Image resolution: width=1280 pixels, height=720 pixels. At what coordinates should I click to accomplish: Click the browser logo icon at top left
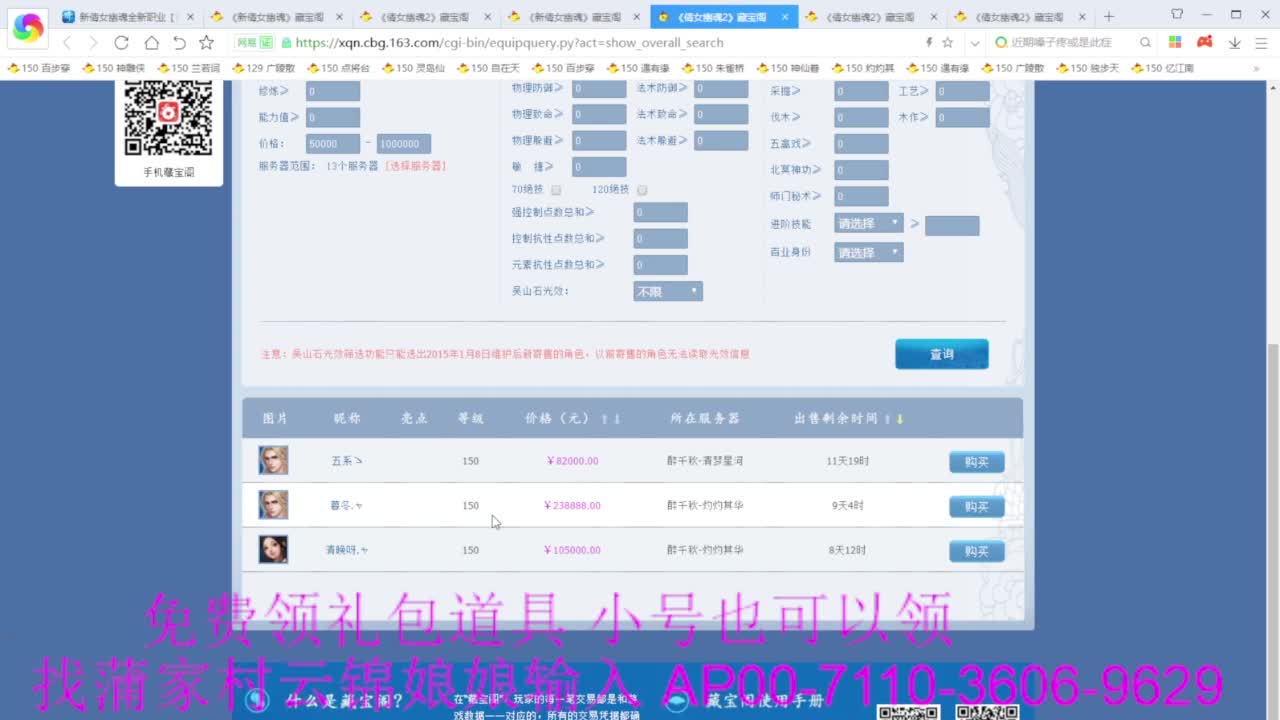coord(27,27)
